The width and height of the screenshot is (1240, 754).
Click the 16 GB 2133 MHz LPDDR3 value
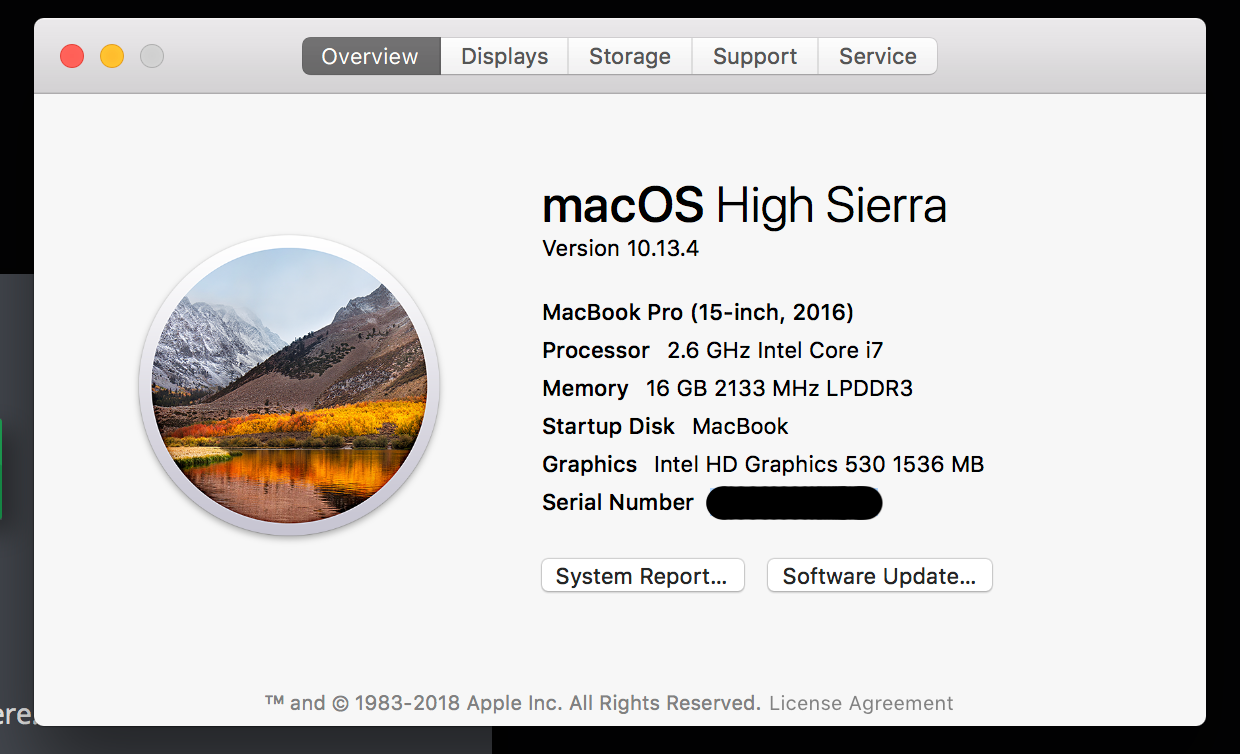[779, 388]
